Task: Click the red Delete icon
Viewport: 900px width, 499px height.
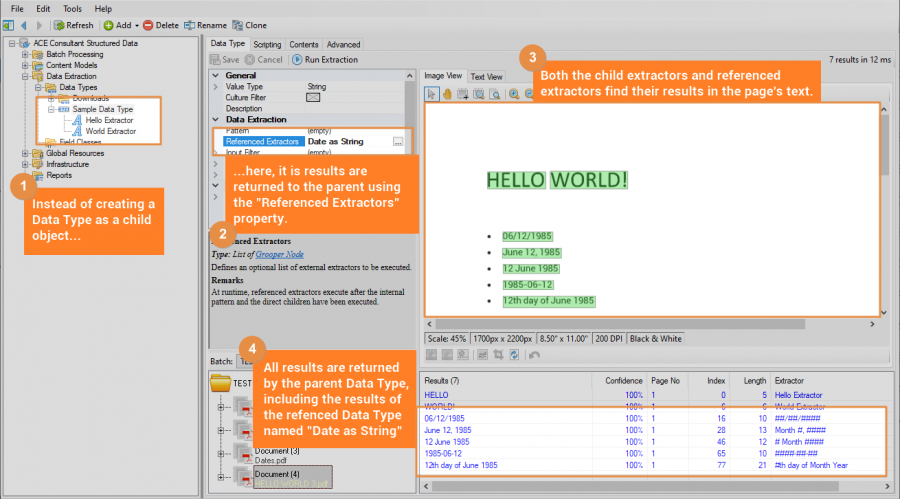Action: tap(148, 25)
